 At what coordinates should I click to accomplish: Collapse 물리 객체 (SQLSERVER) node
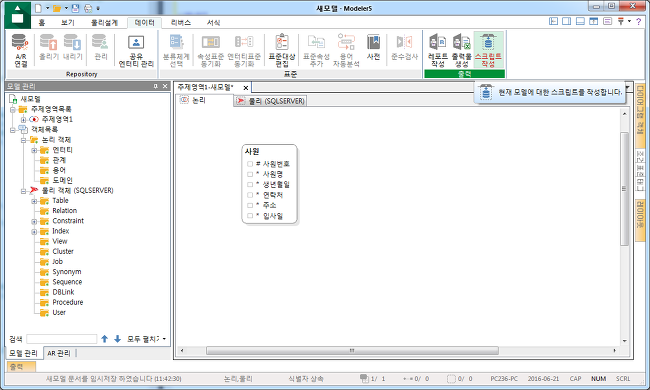(23, 191)
